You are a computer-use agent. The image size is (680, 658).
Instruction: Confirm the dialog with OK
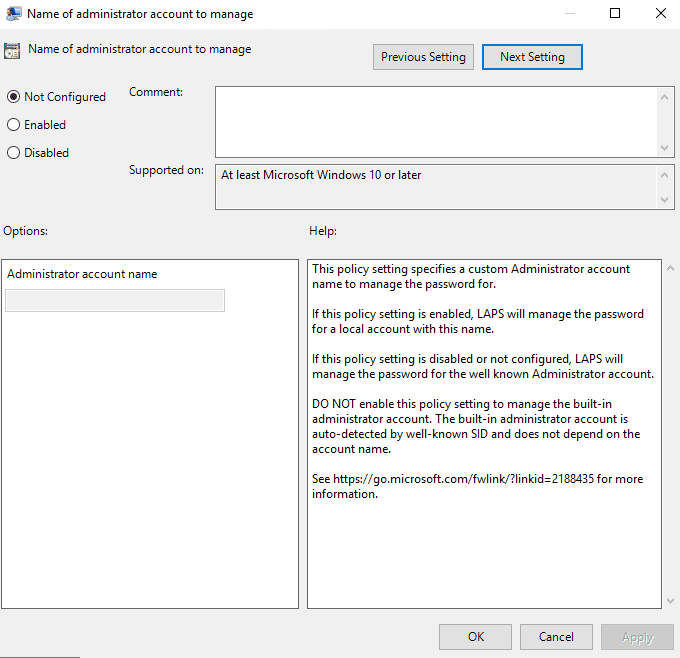click(x=476, y=637)
